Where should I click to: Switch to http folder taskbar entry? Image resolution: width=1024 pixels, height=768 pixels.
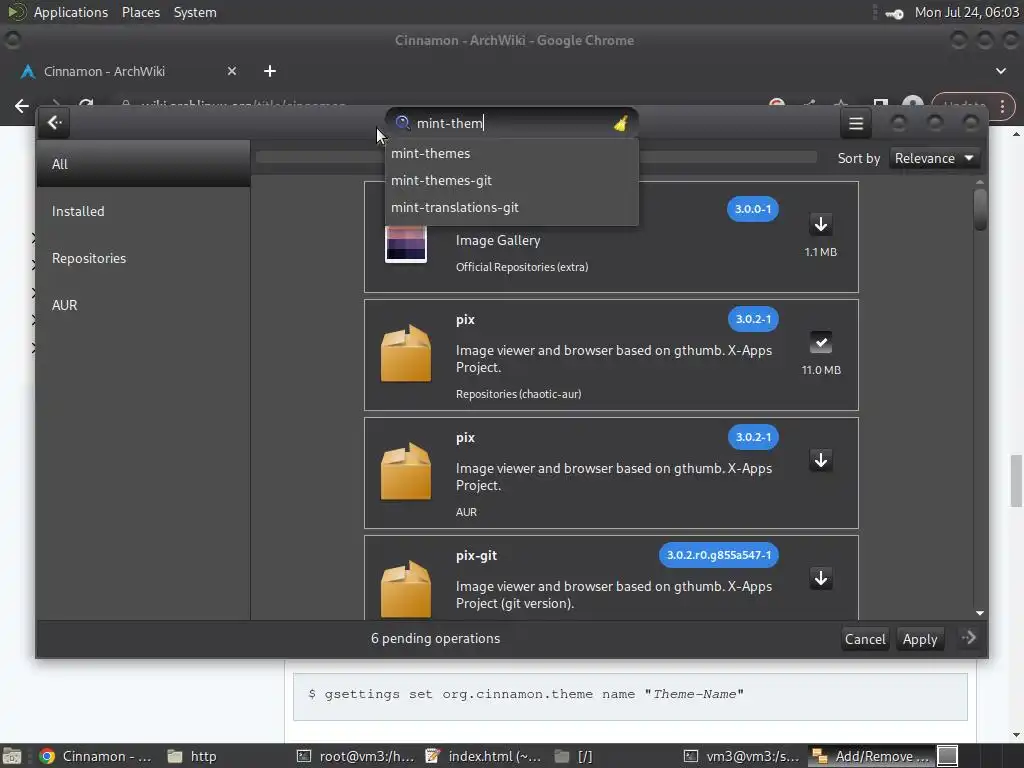(192, 756)
